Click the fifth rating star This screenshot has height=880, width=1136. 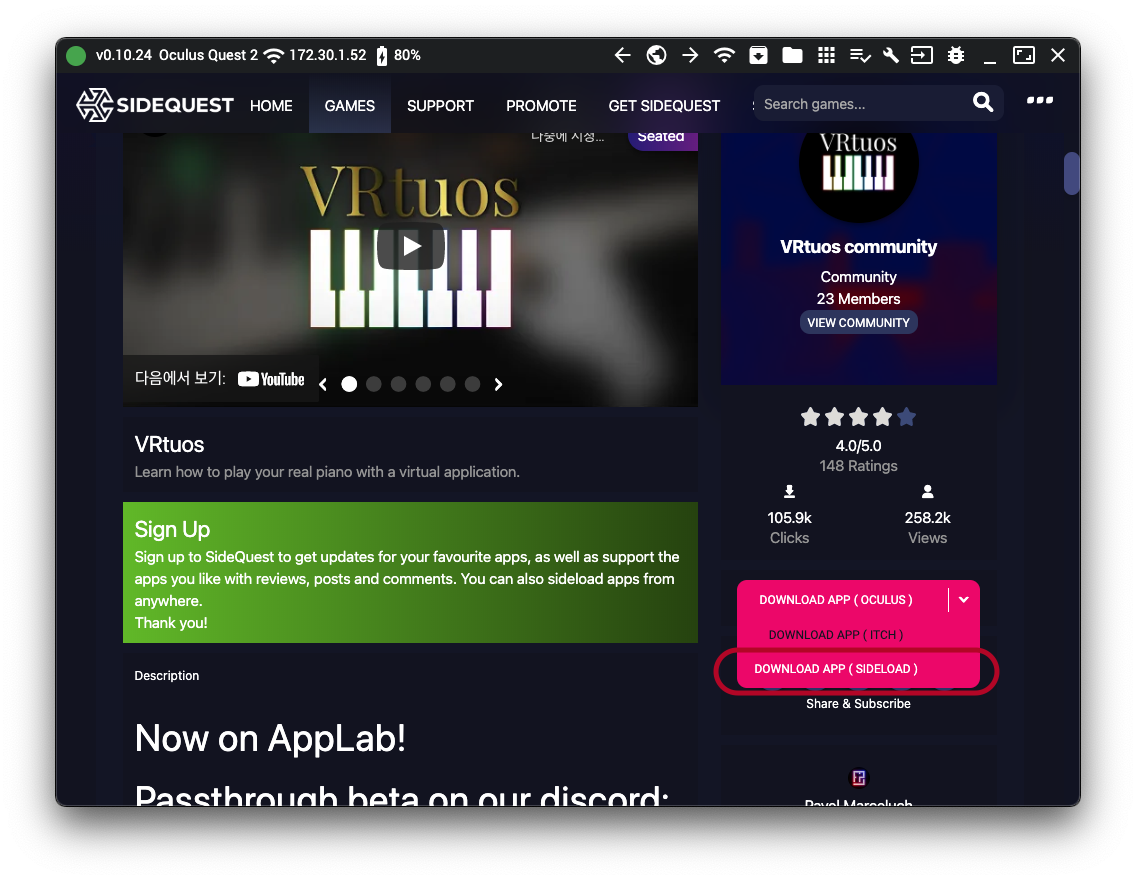[906, 417]
